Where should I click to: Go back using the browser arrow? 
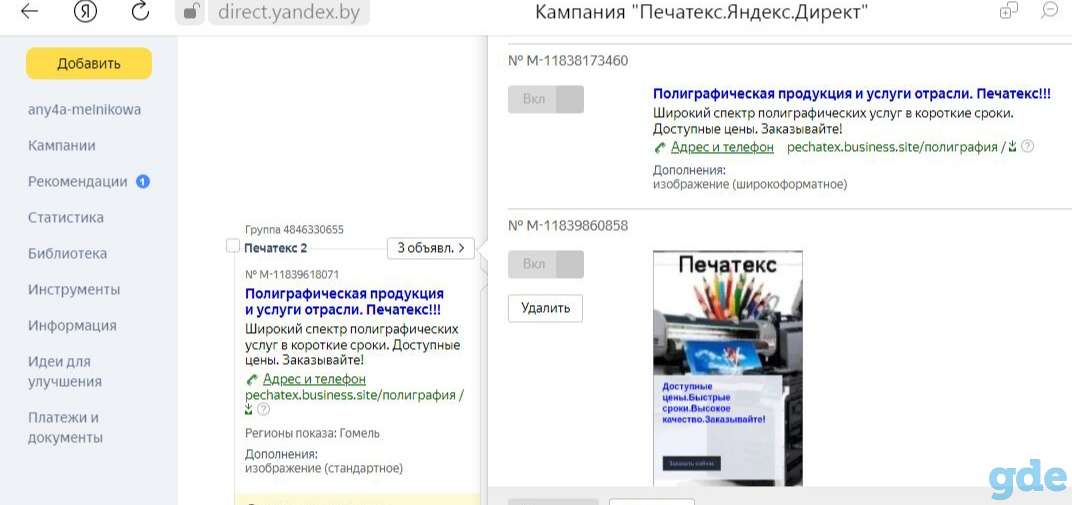coord(29,12)
